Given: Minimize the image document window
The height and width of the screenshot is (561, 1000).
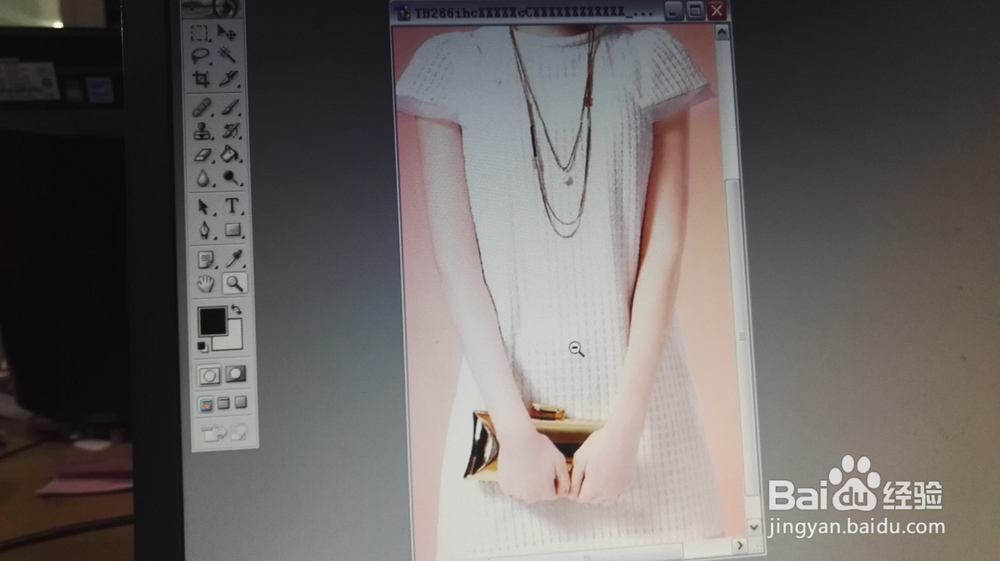Looking at the screenshot, I should coord(673,11).
